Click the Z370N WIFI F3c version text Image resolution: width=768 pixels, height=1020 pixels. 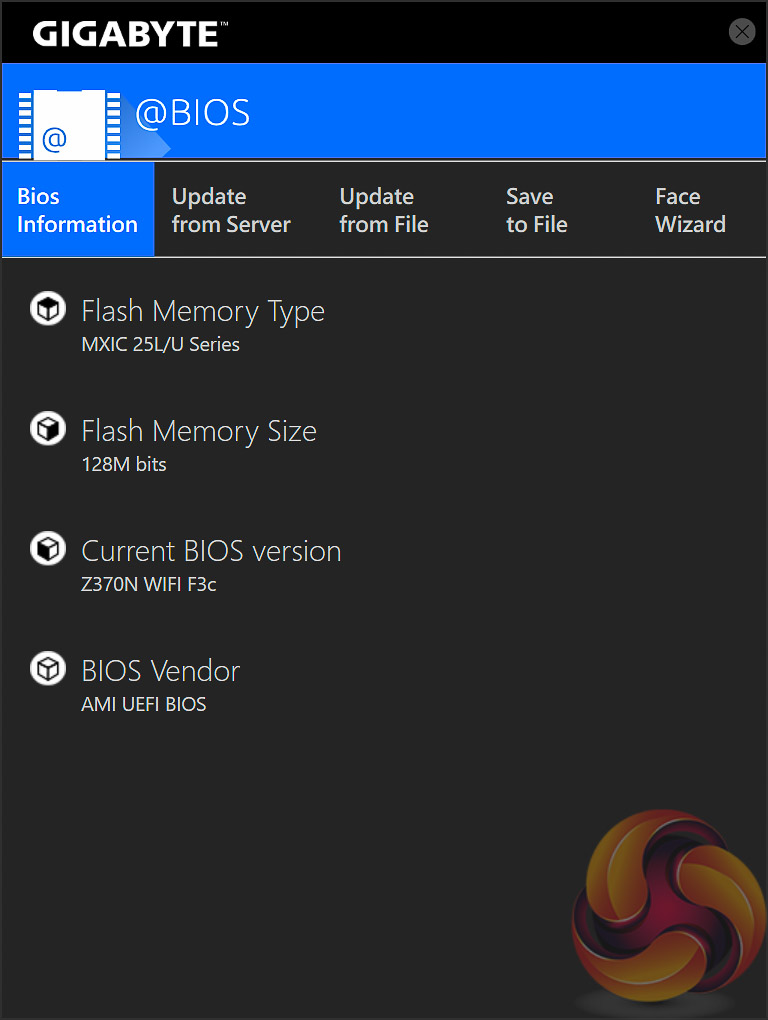pos(149,585)
